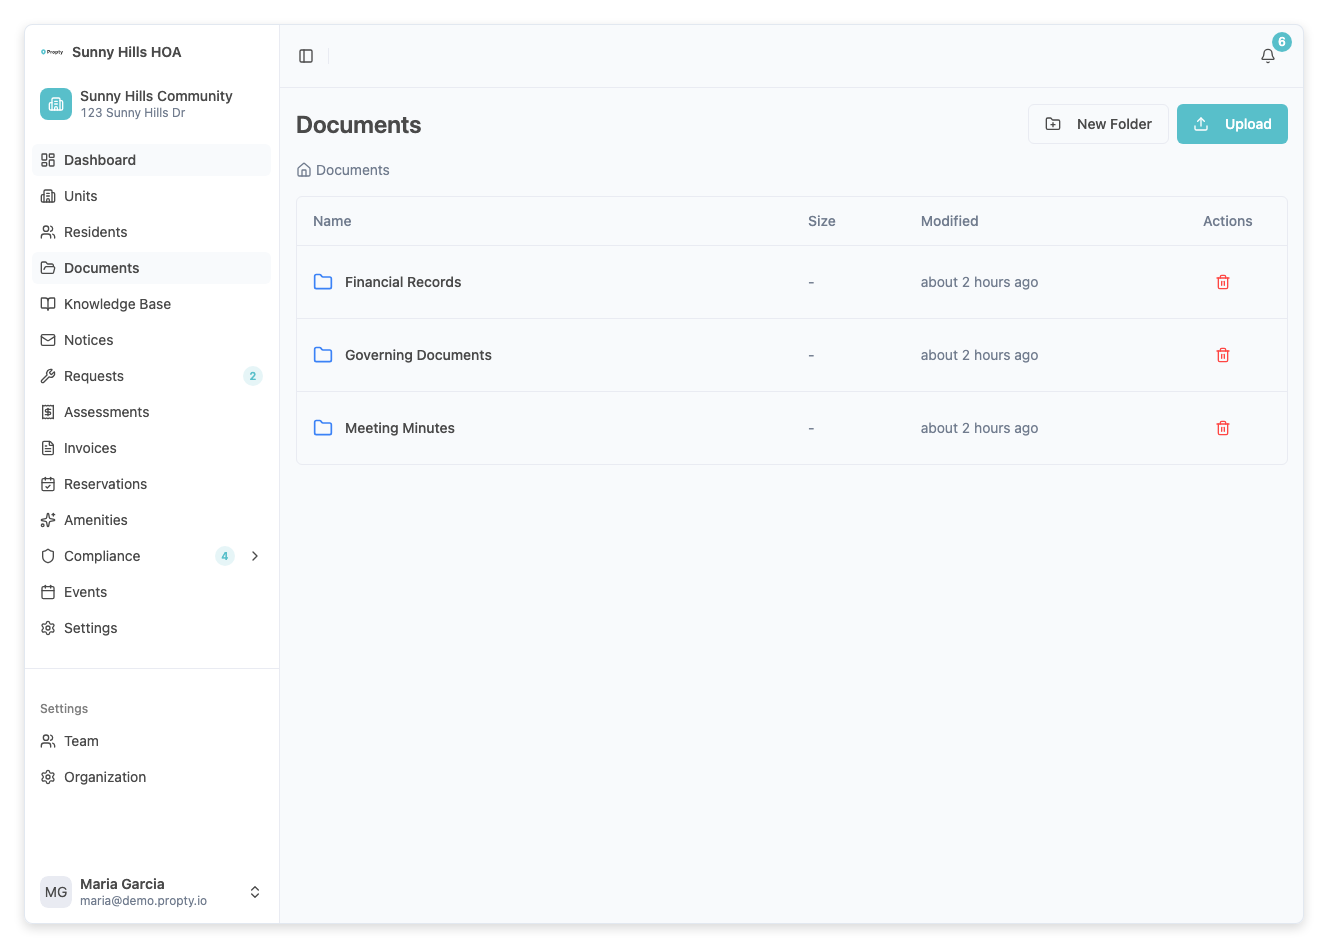Delete the Financial Records folder
The width and height of the screenshot is (1328, 948).
point(1222,282)
